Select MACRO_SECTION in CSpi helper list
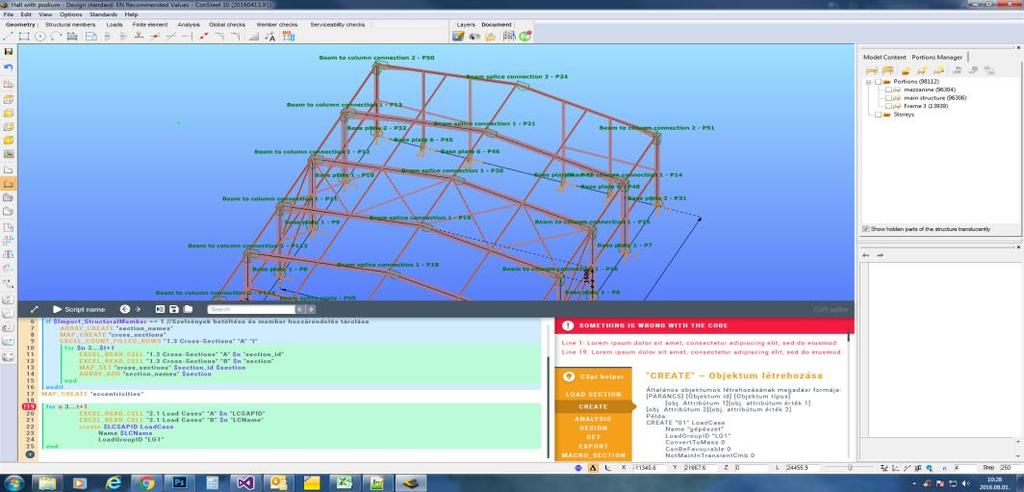Screen dimensions: 1024x492 pyautogui.click(x=593, y=455)
